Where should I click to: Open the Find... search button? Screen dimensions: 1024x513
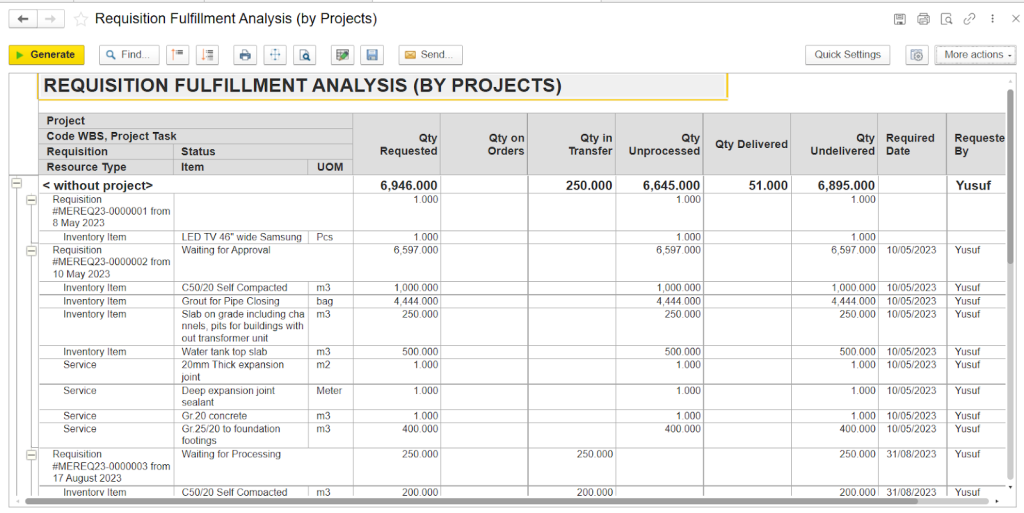[x=129, y=55]
